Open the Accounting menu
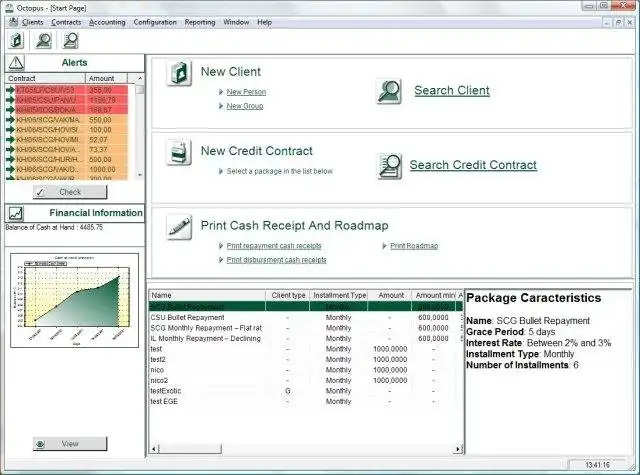 pos(107,22)
